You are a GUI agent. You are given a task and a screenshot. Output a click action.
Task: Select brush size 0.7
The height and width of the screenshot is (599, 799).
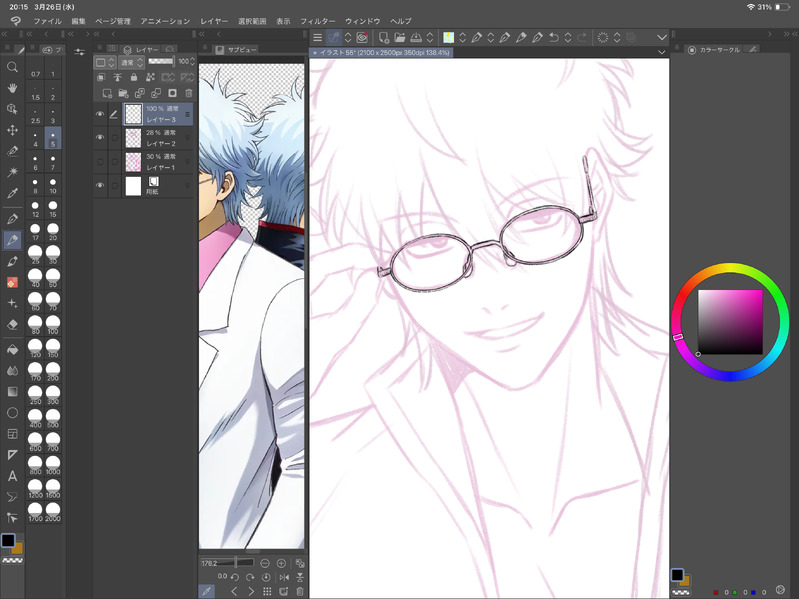35,69
